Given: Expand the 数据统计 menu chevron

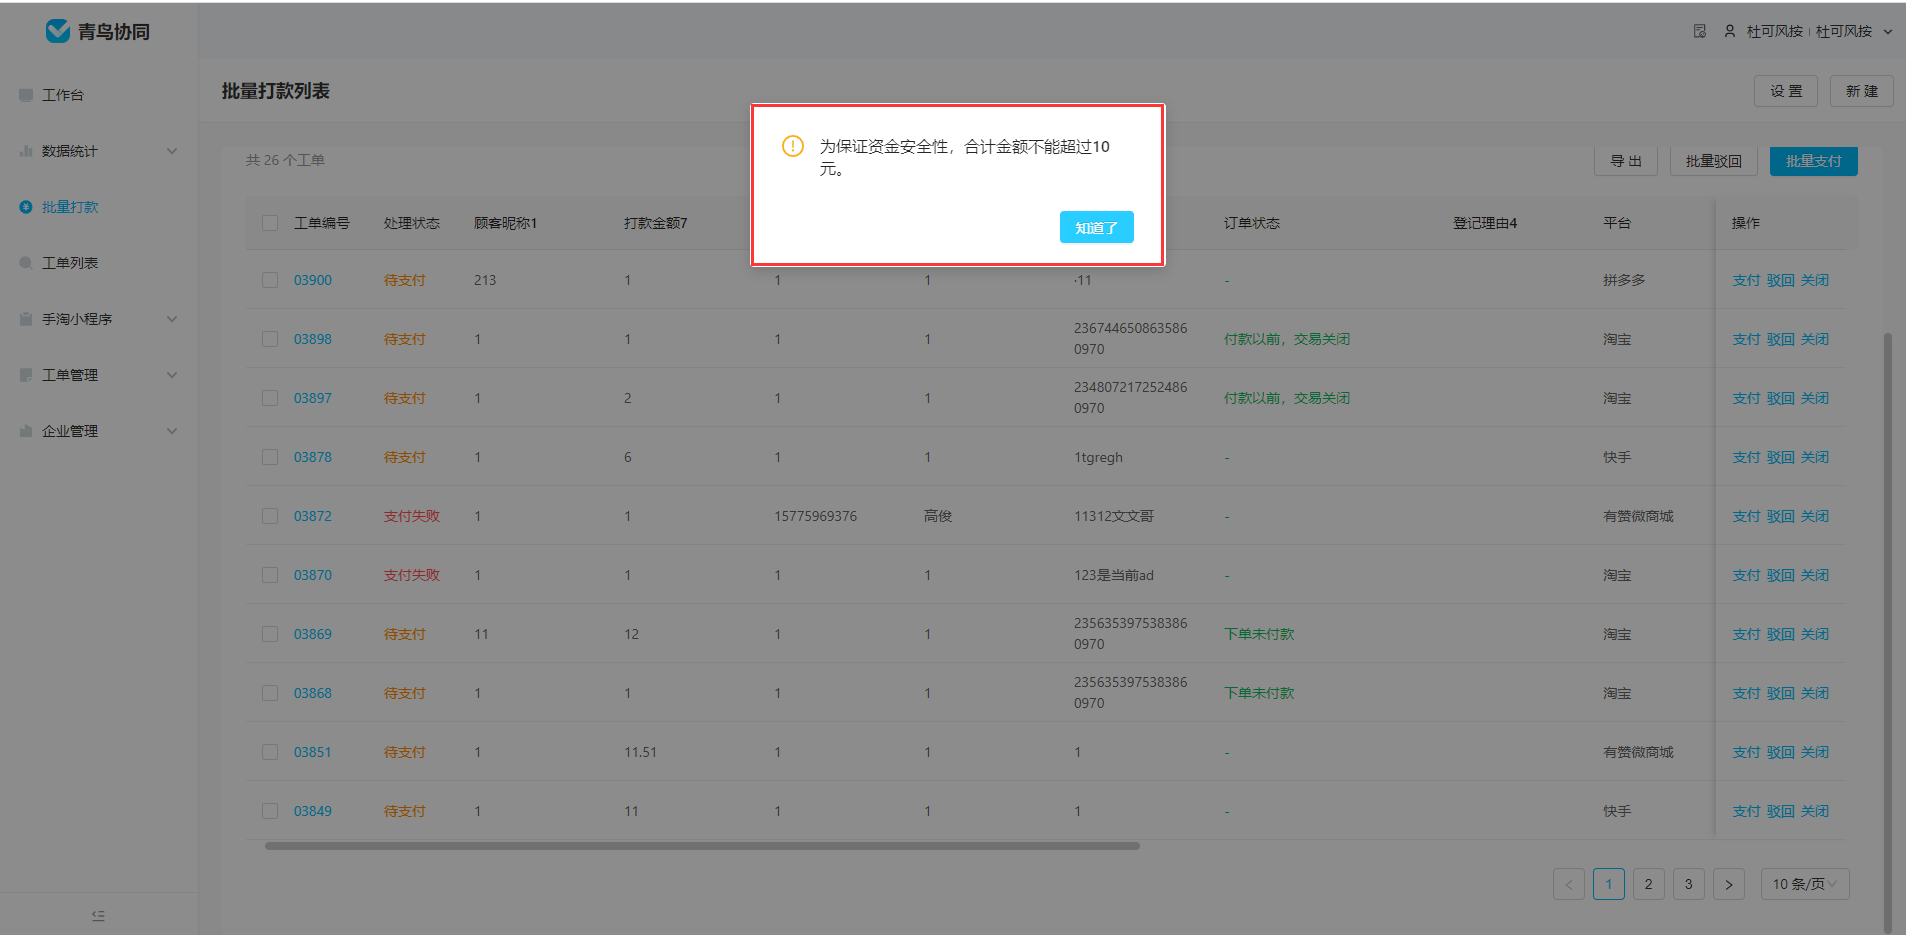Looking at the screenshot, I should [172, 151].
